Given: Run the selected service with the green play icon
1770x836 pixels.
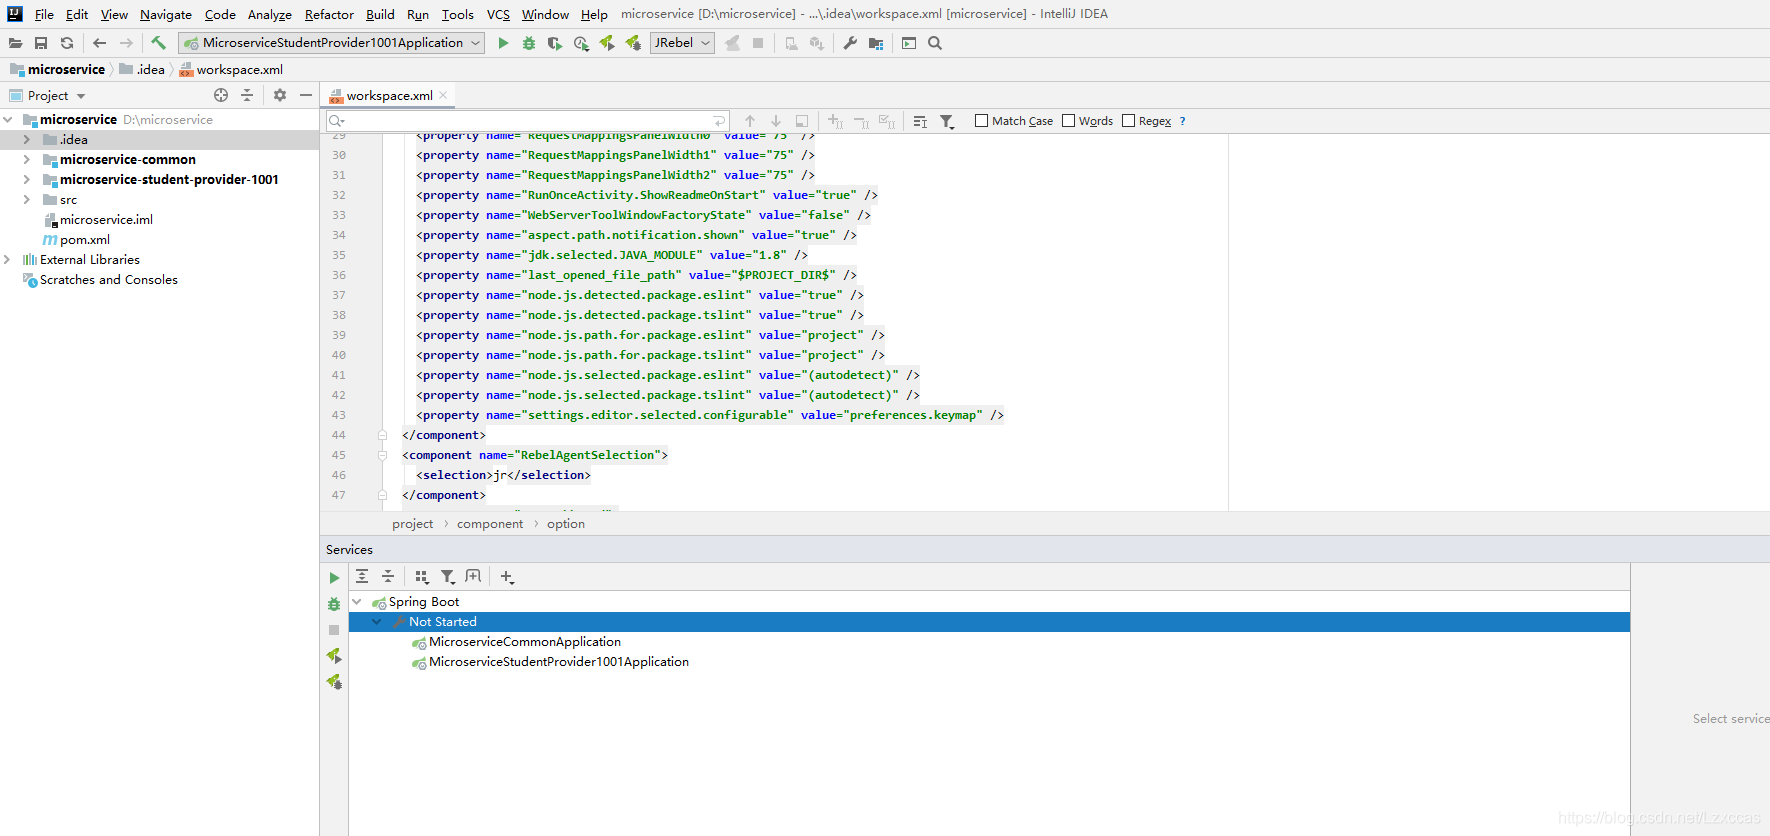Looking at the screenshot, I should [334, 578].
